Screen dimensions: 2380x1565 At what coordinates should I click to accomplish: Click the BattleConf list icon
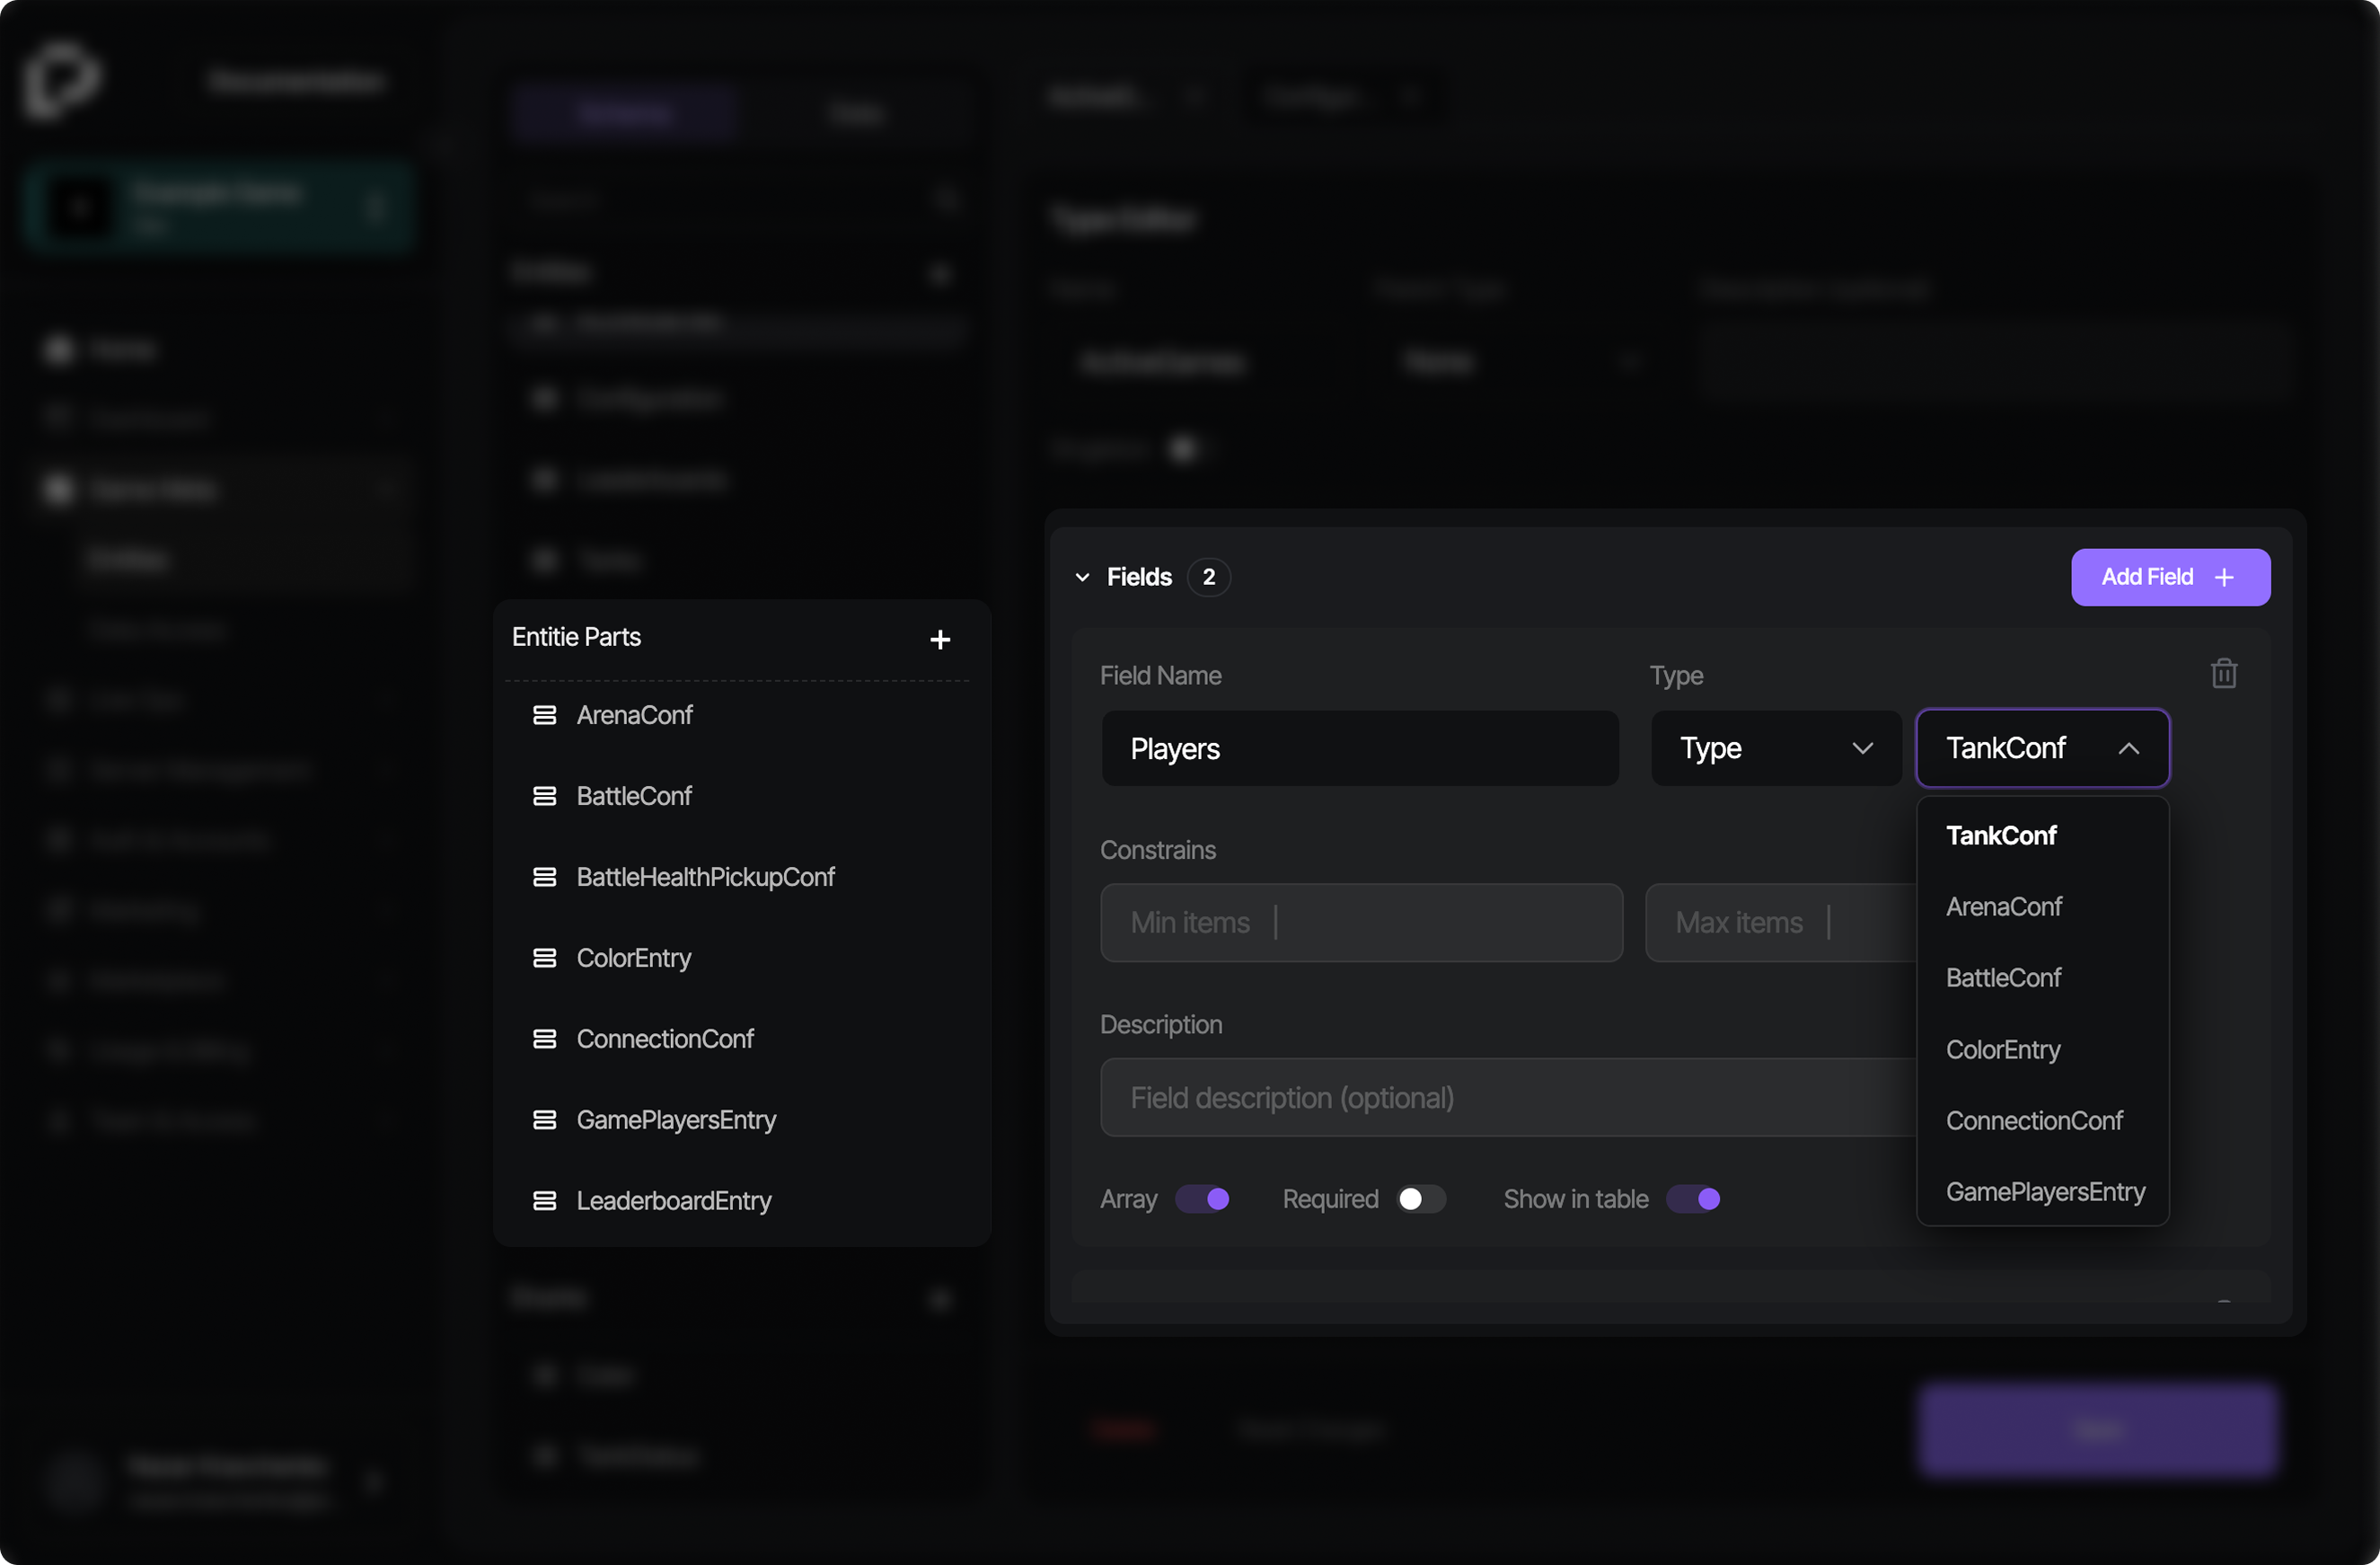tap(544, 796)
